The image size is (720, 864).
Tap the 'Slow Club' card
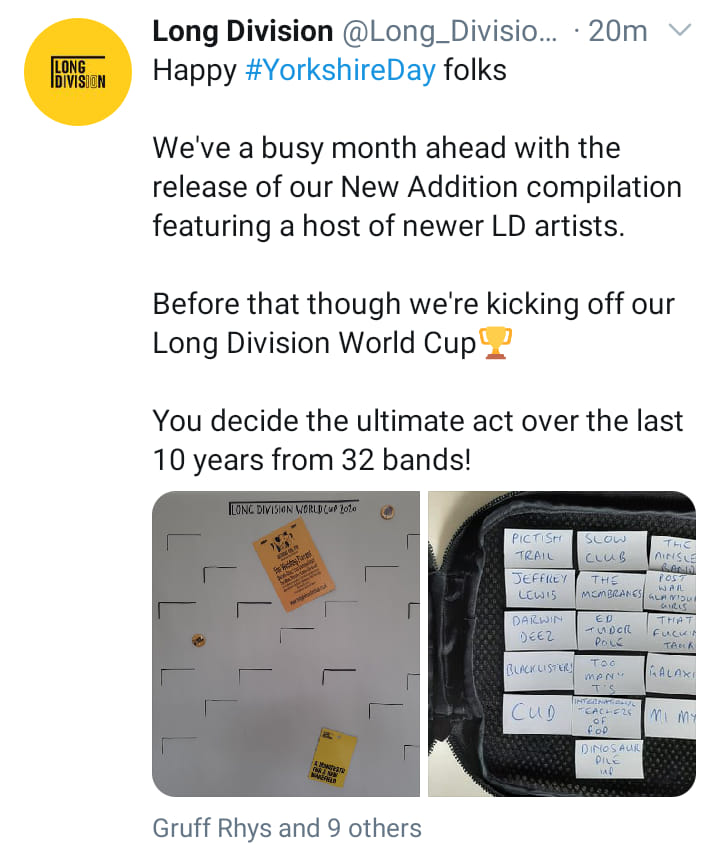tap(611, 547)
